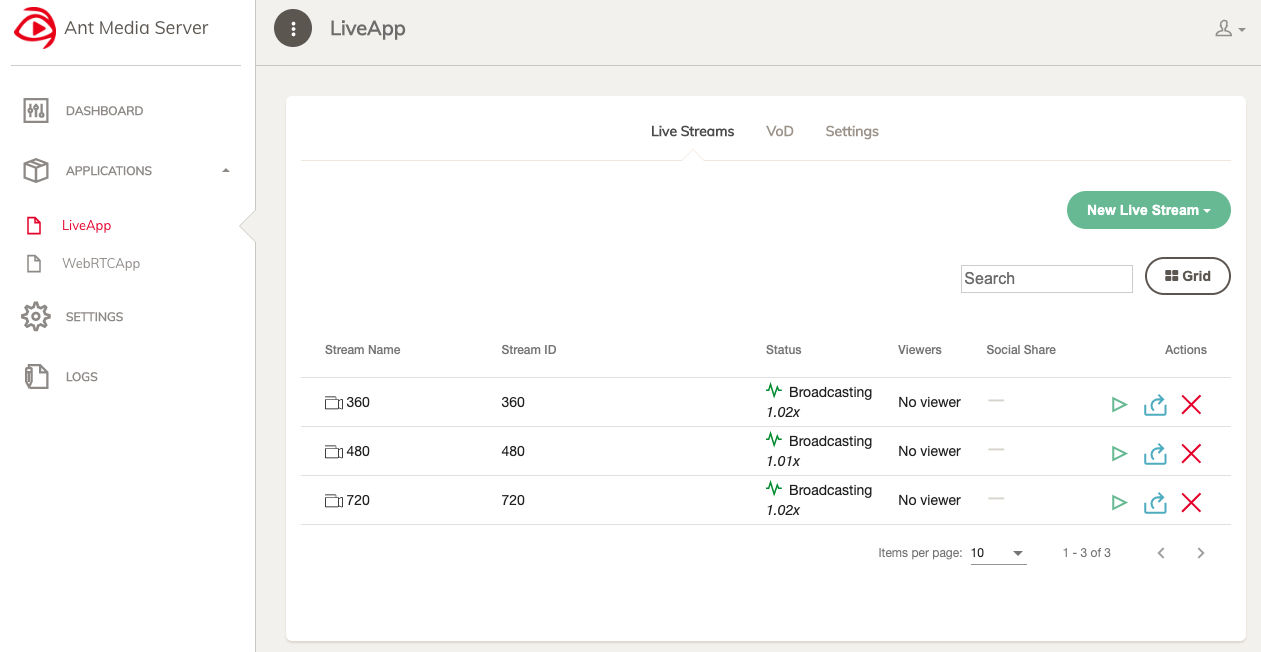Click the Ant Media Server logo
This screenshot has width=1261, height=652.
point(34,28)
